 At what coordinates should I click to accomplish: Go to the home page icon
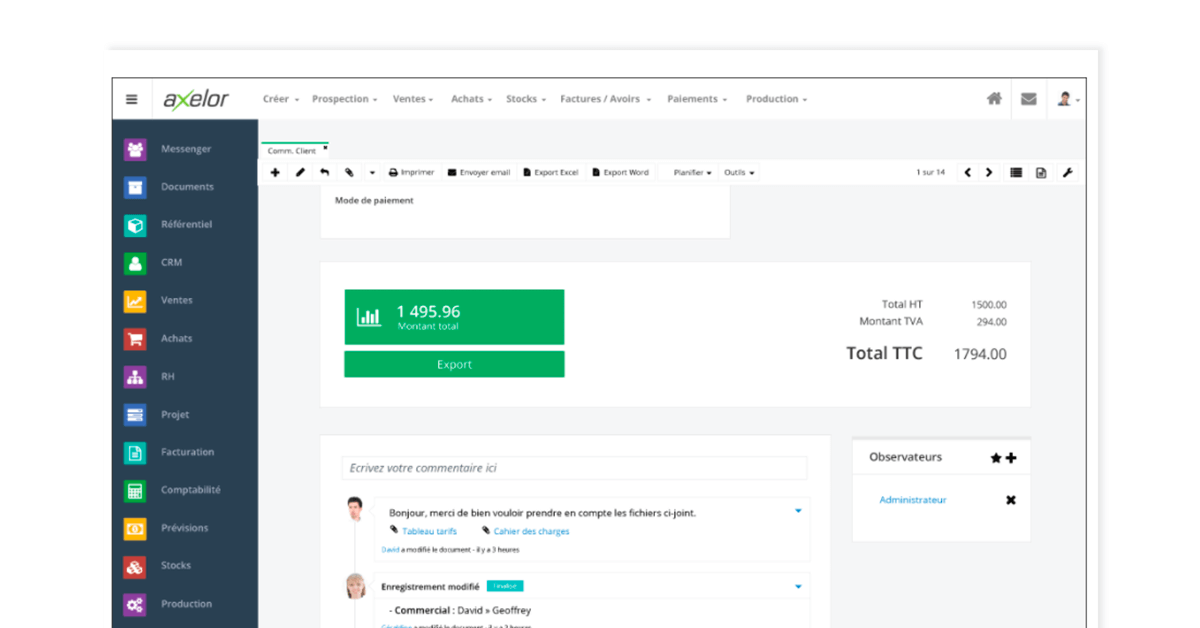point(994,99)
